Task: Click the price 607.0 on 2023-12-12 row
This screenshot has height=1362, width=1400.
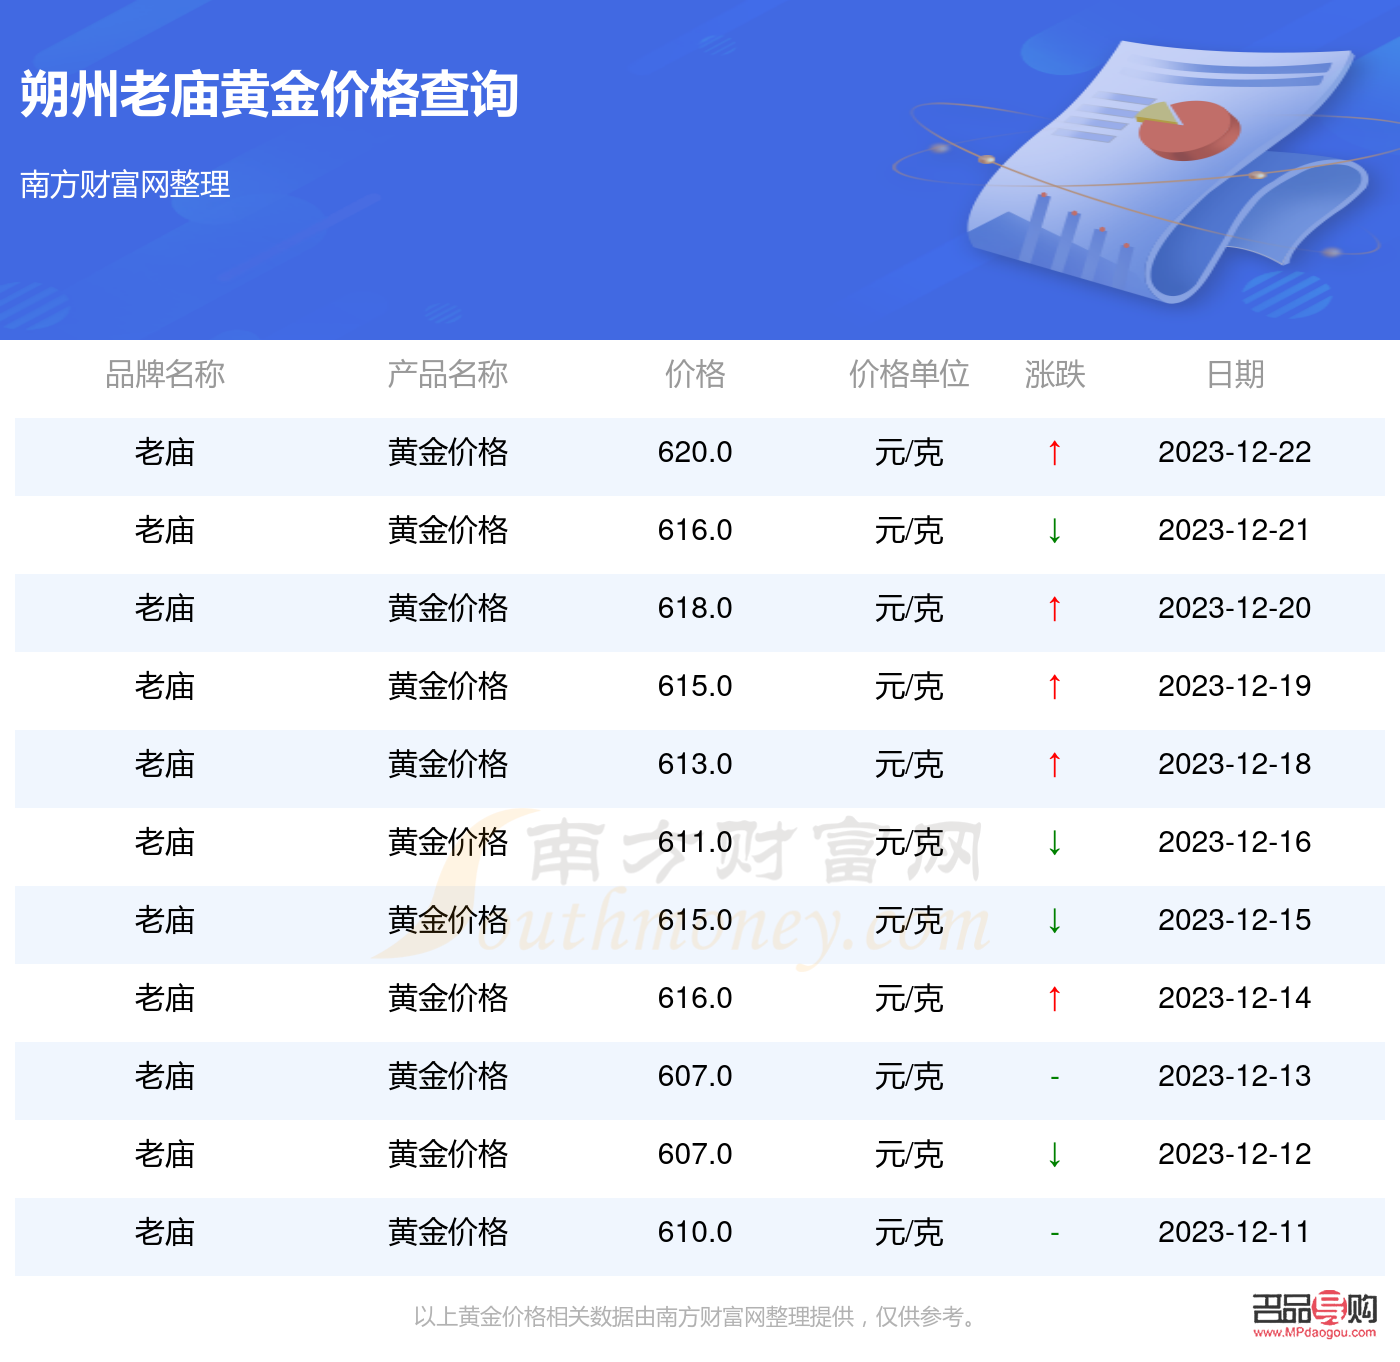Action: 695,1154
